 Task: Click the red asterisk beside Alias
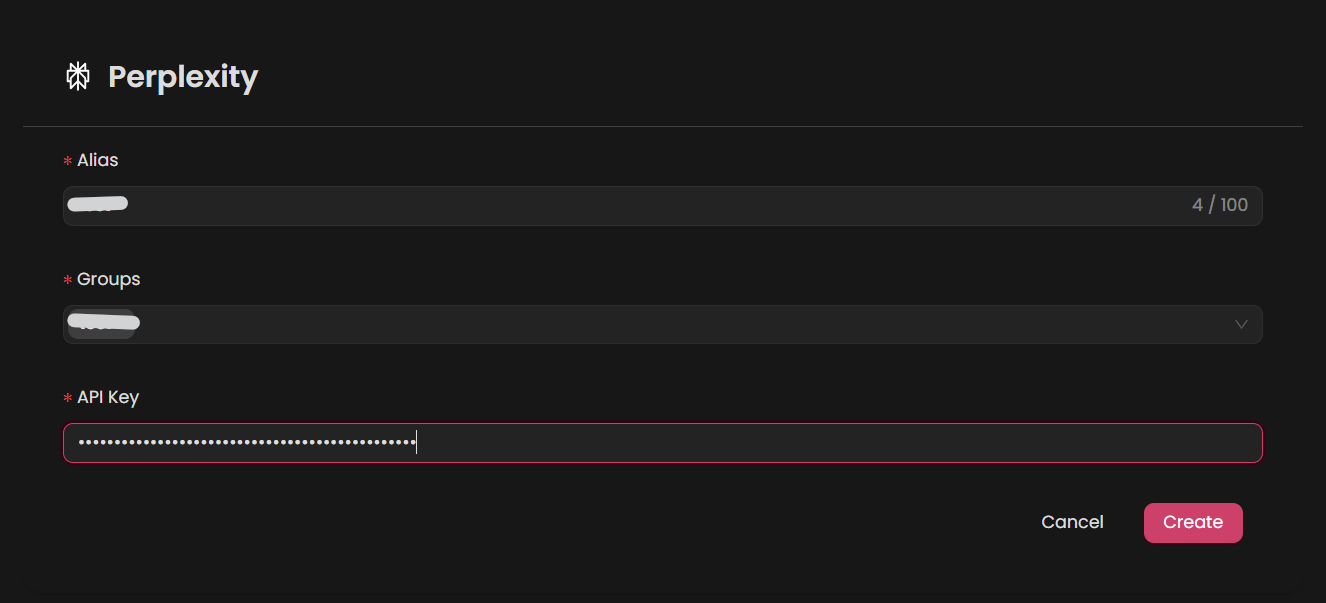[x=67, y=160]
